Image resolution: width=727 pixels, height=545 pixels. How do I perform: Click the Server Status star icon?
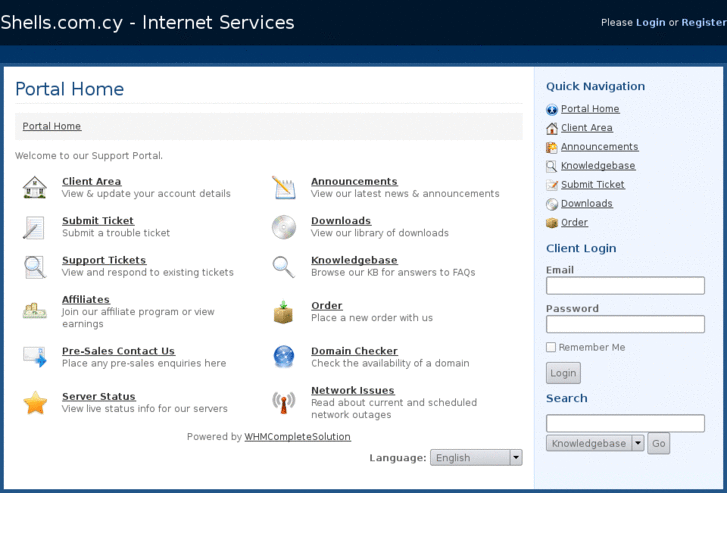tap(35, 403)
